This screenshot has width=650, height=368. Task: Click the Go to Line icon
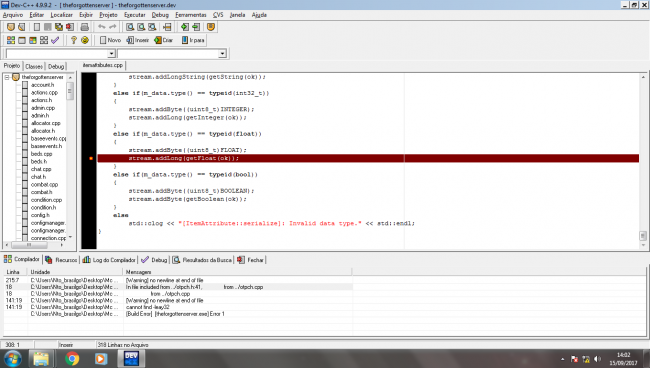167,27
